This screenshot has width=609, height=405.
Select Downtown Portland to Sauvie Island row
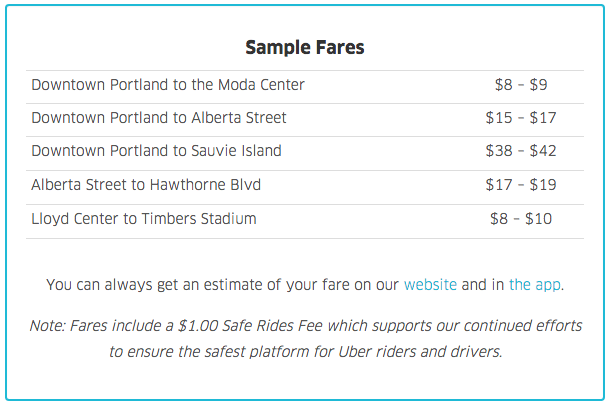305,153
